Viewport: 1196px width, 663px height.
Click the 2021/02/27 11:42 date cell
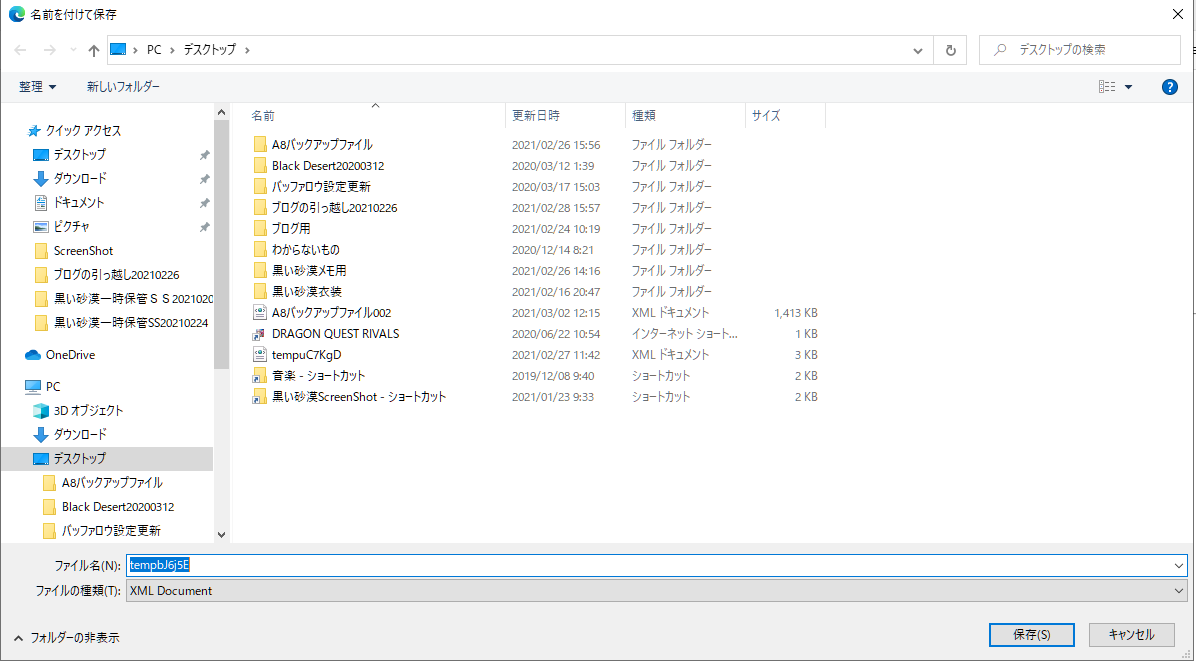click(x=555, y=355)
